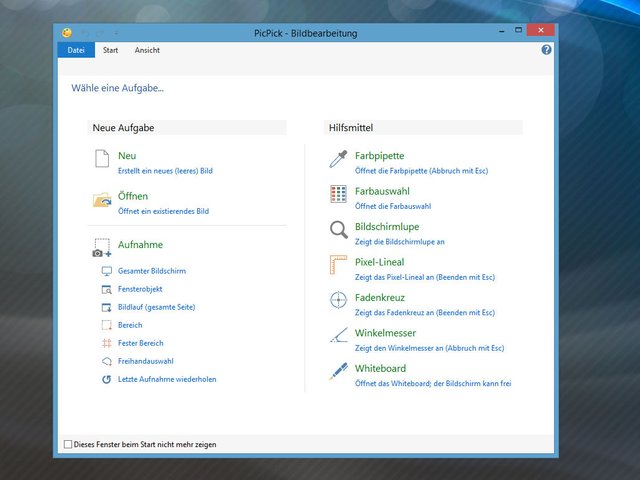Click the Farbauswahl color palette icon
Image resolution: width=640 pixels, height=480 pixels.
[338, 194]
